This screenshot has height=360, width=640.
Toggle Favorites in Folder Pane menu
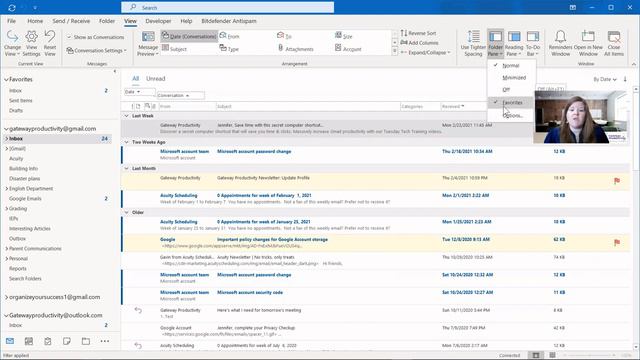(511, 102)
